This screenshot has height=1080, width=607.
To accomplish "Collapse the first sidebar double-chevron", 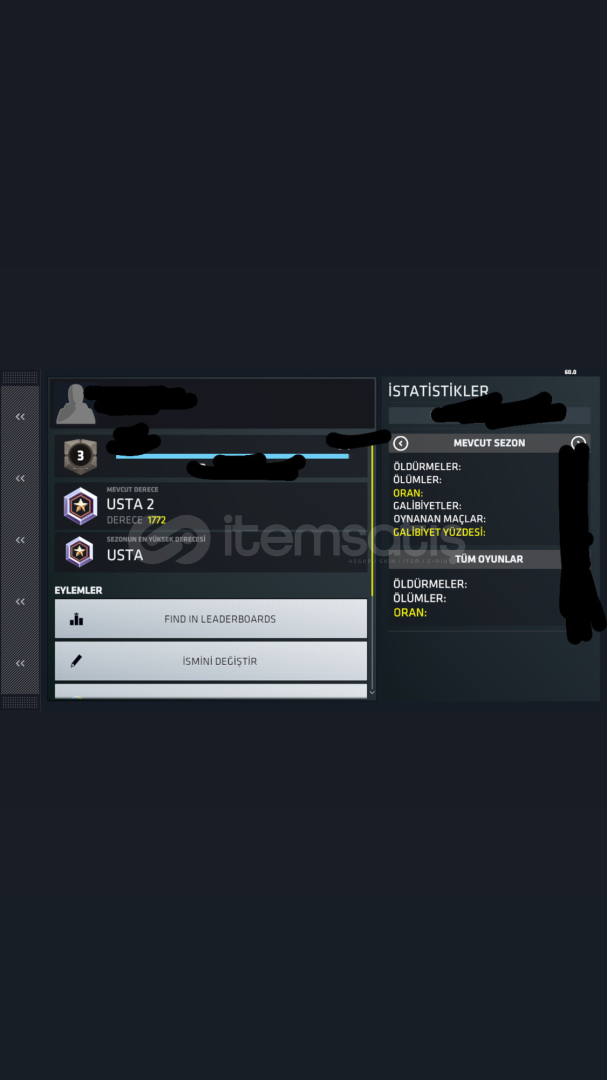I will click(20, 417).
